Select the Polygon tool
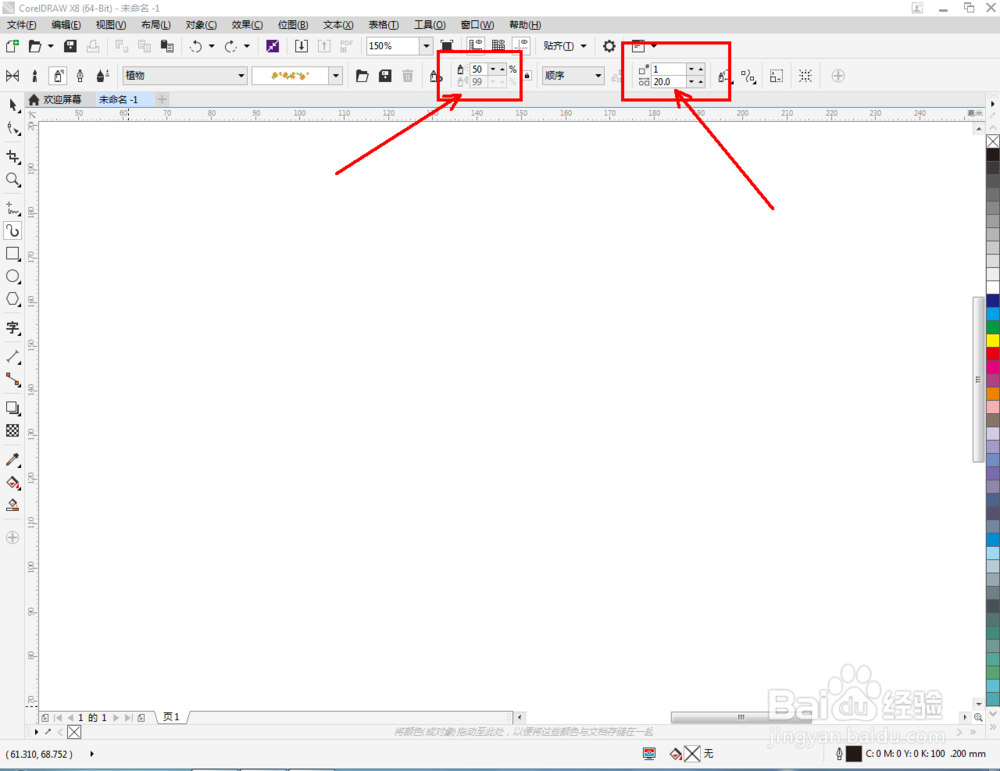The height and width of the screenshot is (771, 1000). pos(13,299)
